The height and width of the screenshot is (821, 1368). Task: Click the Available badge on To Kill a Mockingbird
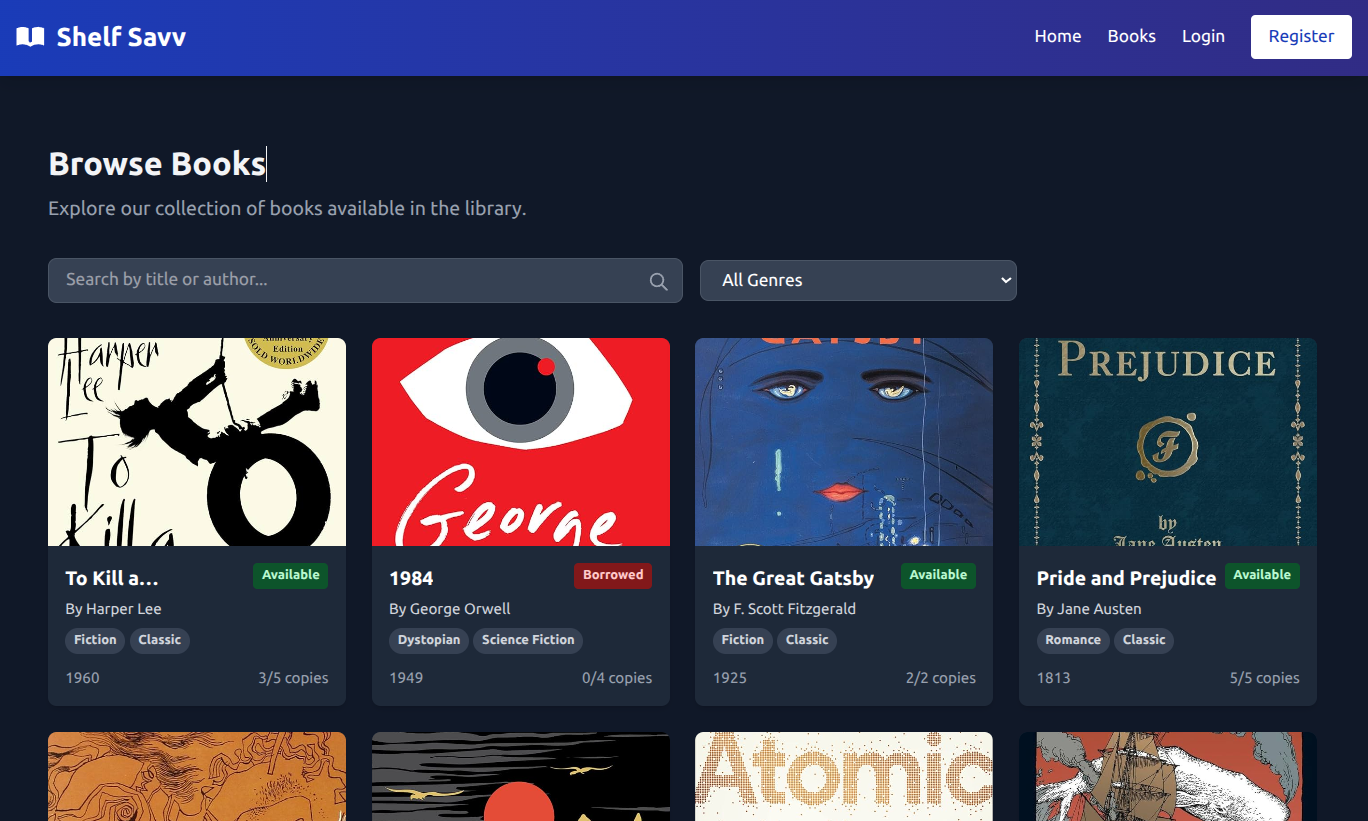click(291, 575)
